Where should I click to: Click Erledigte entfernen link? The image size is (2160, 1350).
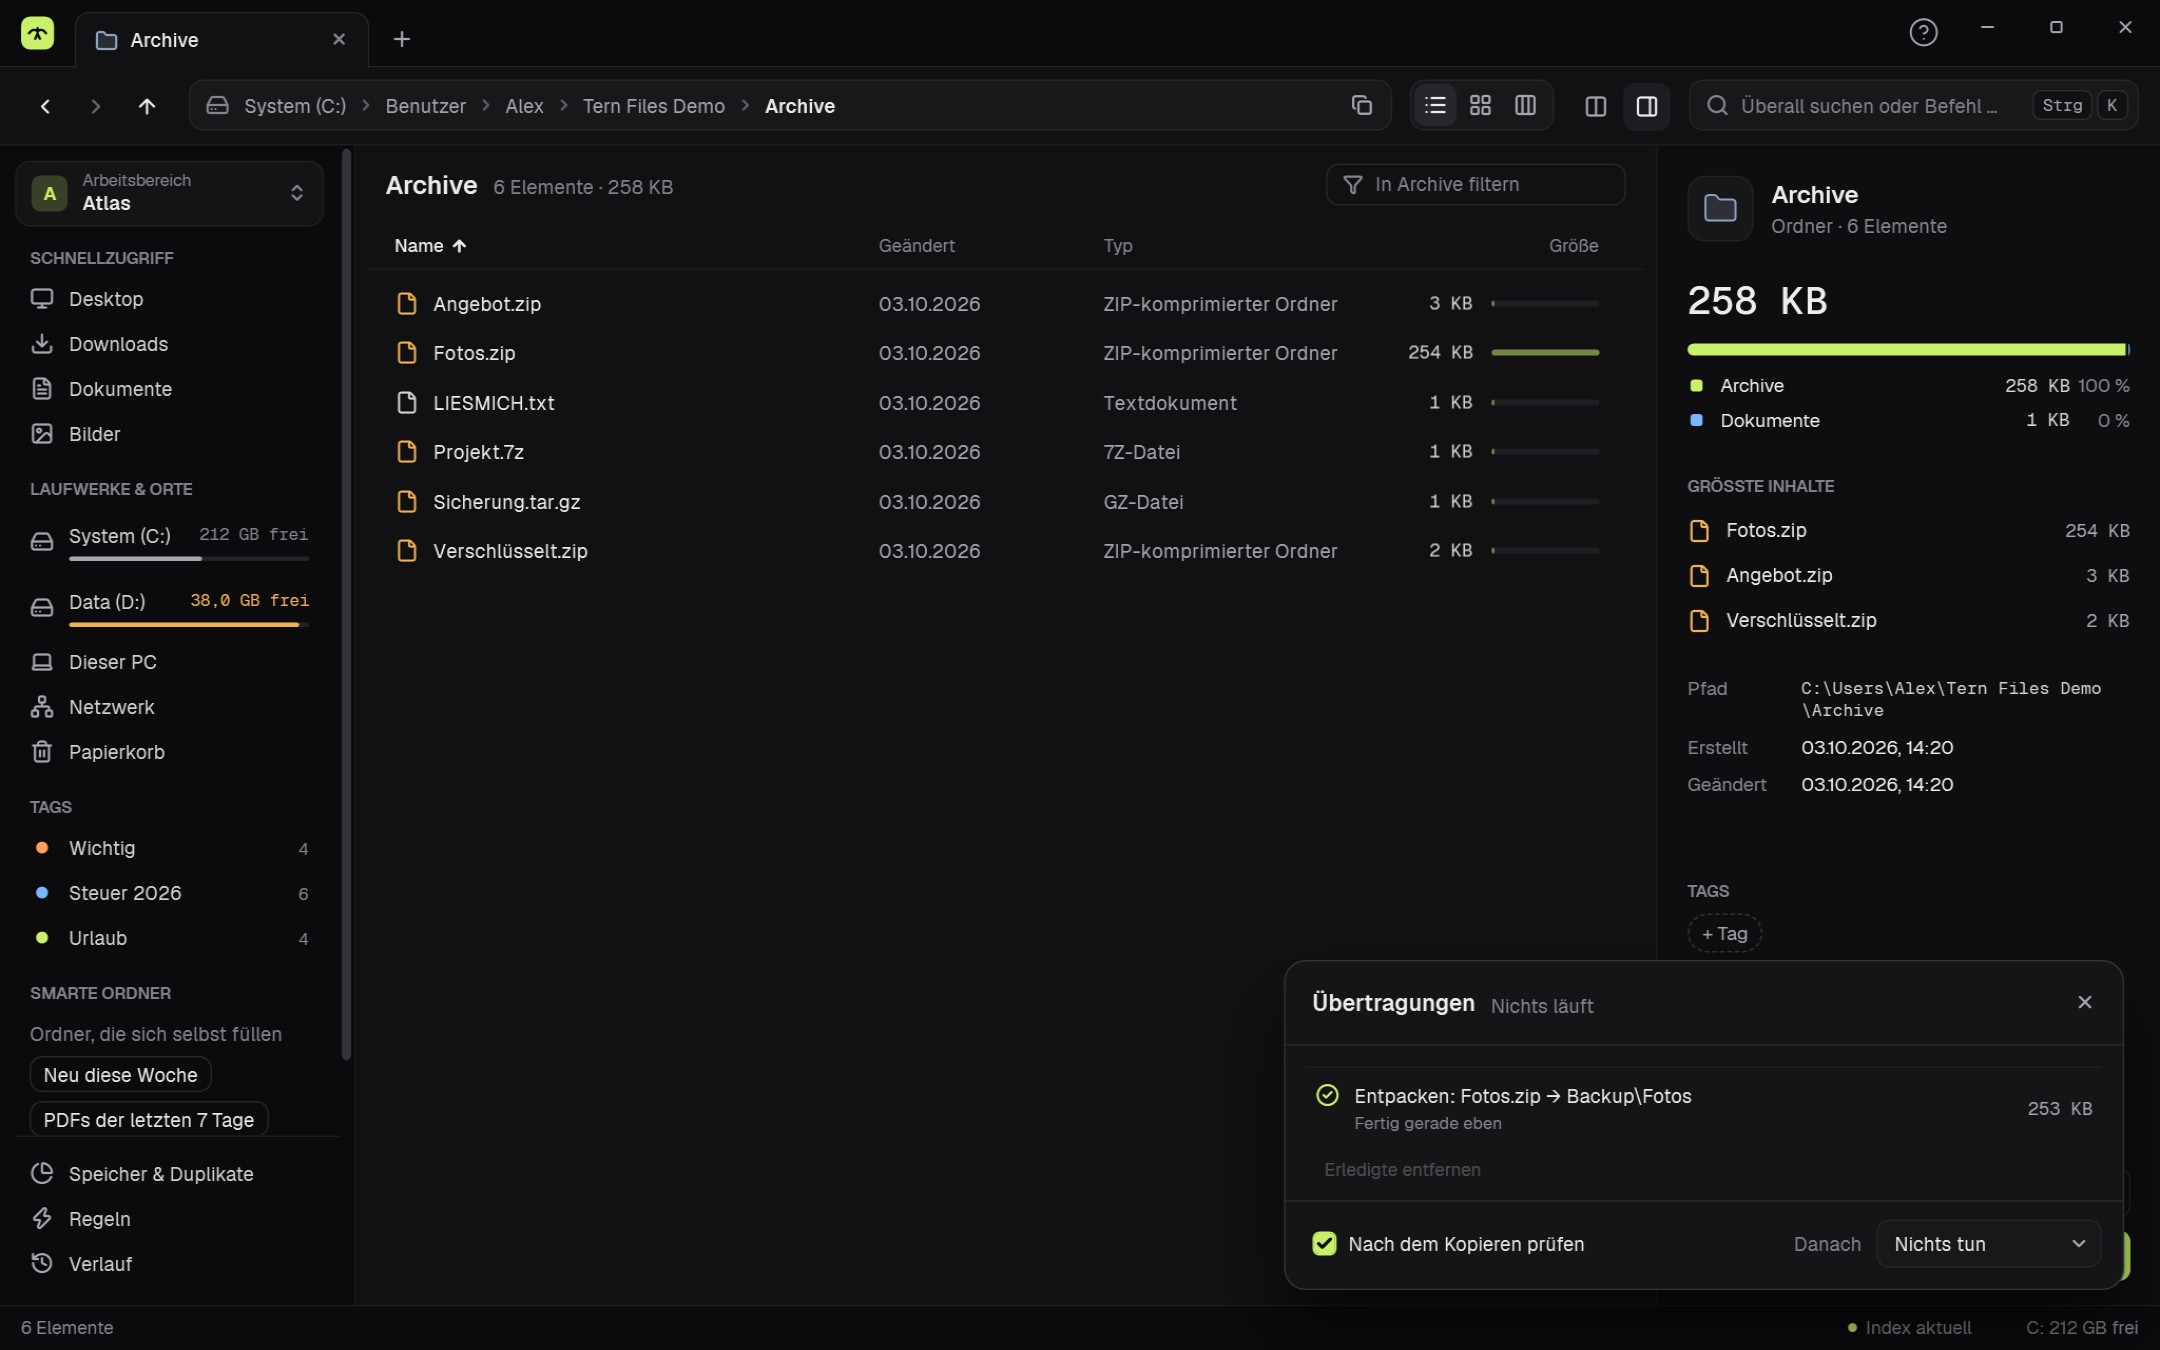click(1402, 1170)
